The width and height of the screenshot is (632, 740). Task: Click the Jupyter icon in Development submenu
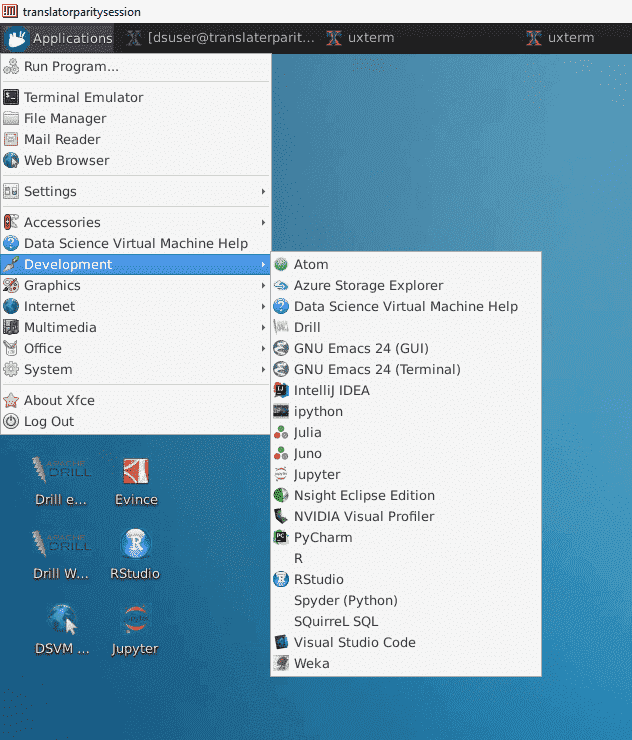click(281, 474)
